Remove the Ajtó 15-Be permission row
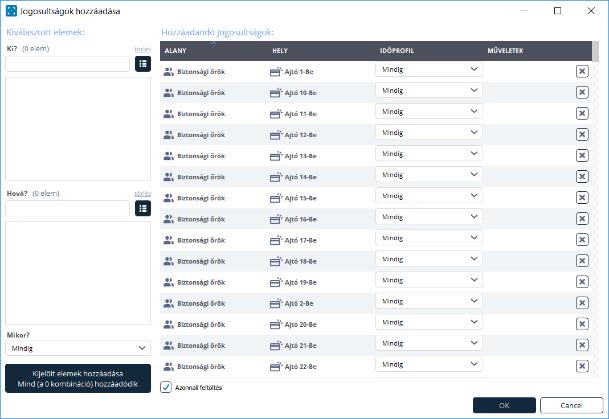 582,198
